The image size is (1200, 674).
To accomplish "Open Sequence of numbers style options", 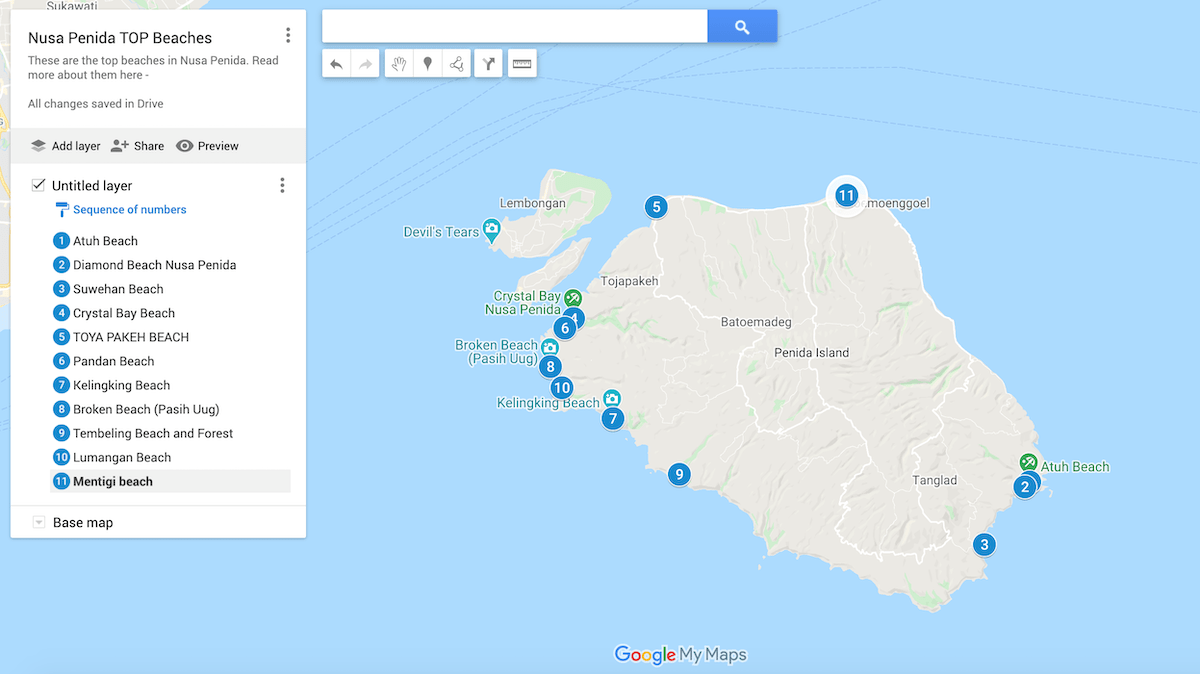I will pos(129,209).
